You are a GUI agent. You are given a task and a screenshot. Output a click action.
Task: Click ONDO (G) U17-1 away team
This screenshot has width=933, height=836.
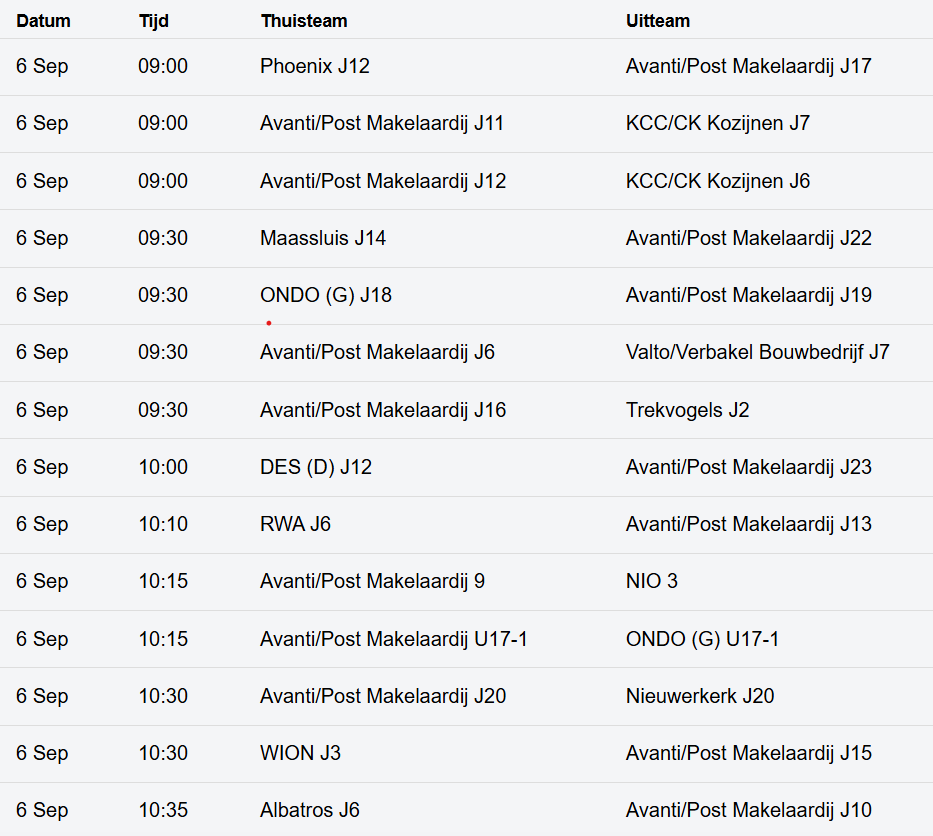click(702, 639)
